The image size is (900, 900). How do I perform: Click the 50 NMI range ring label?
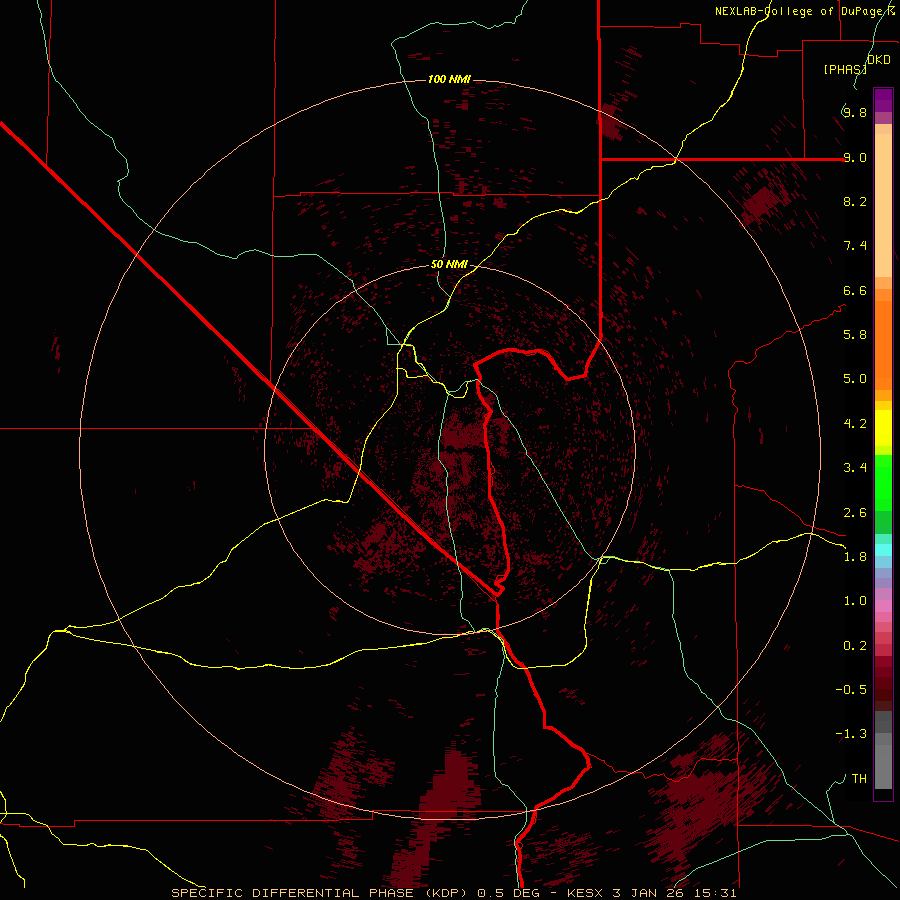tap(449, 265)
